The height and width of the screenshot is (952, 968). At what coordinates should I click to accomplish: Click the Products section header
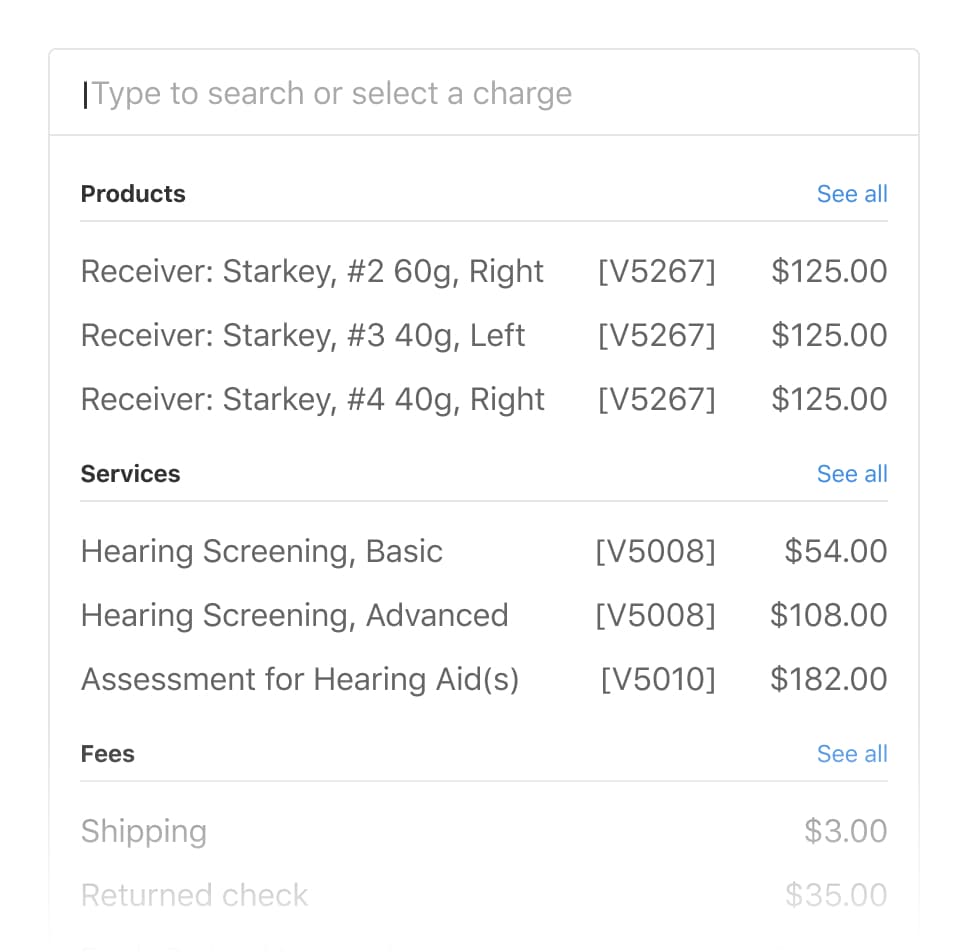click(133, 194)
